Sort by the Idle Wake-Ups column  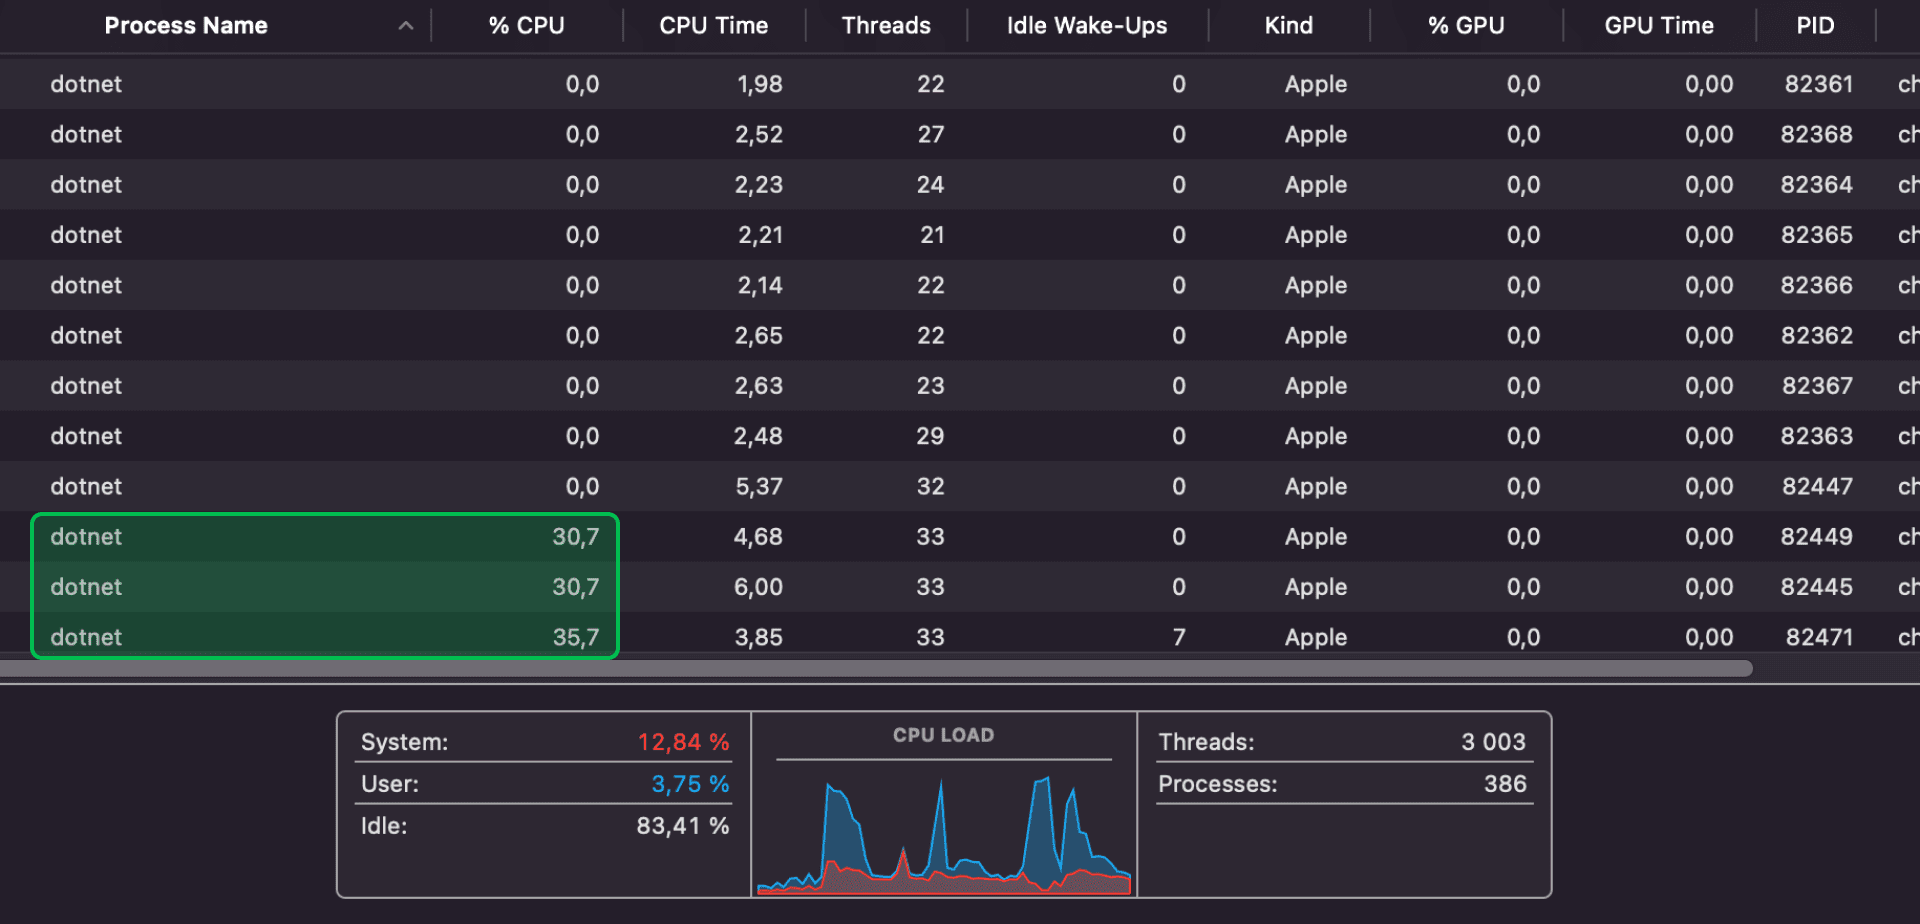pyautogui.click(x=1086, y=25)
